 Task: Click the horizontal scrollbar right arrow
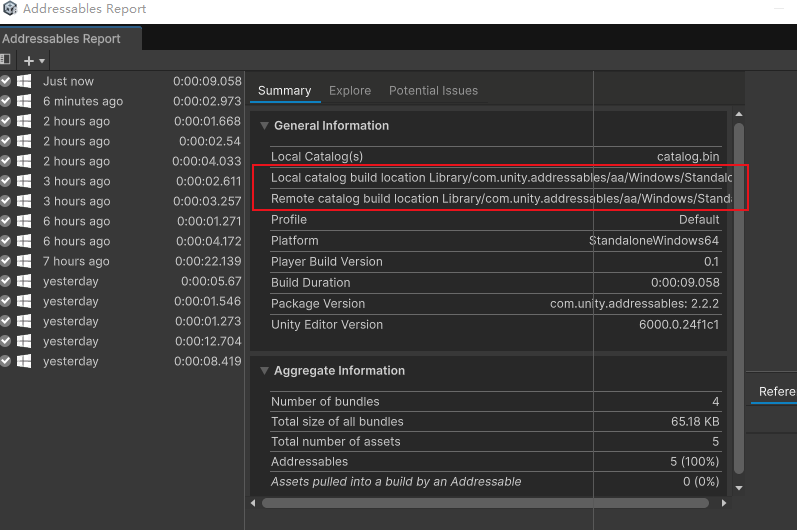click(724, 503)
